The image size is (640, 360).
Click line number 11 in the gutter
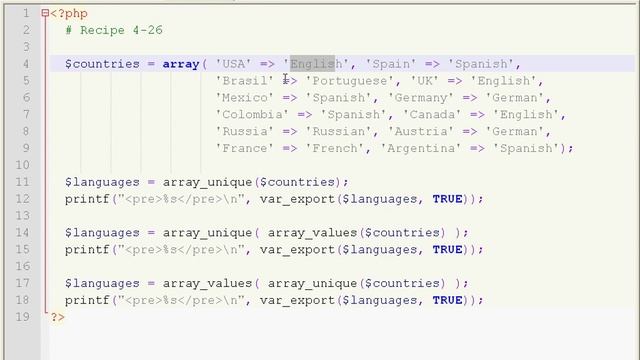[x=23, y=182]
